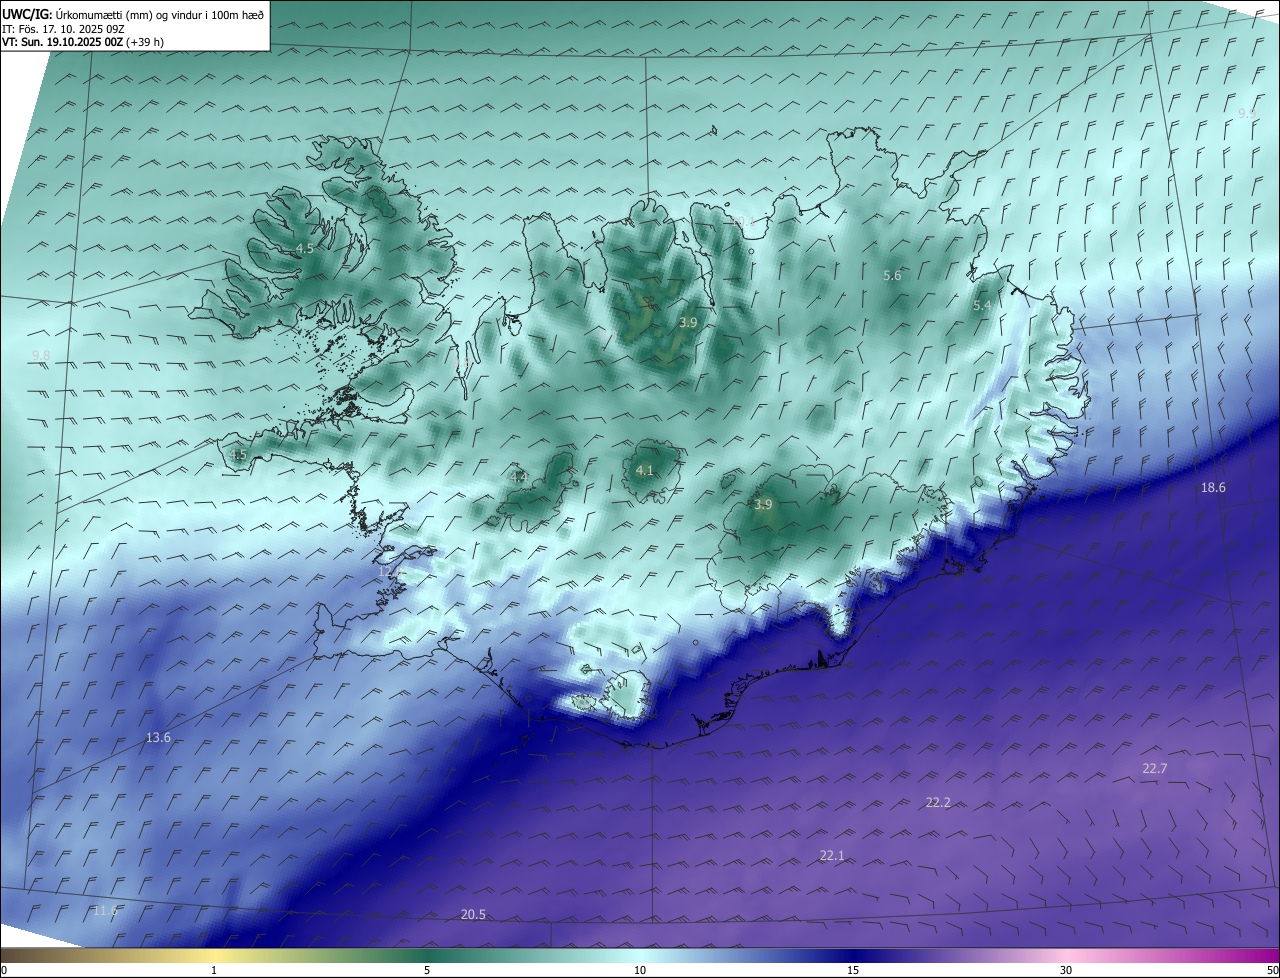Click the 4.5 label on the Westfjords

(304, 248)
